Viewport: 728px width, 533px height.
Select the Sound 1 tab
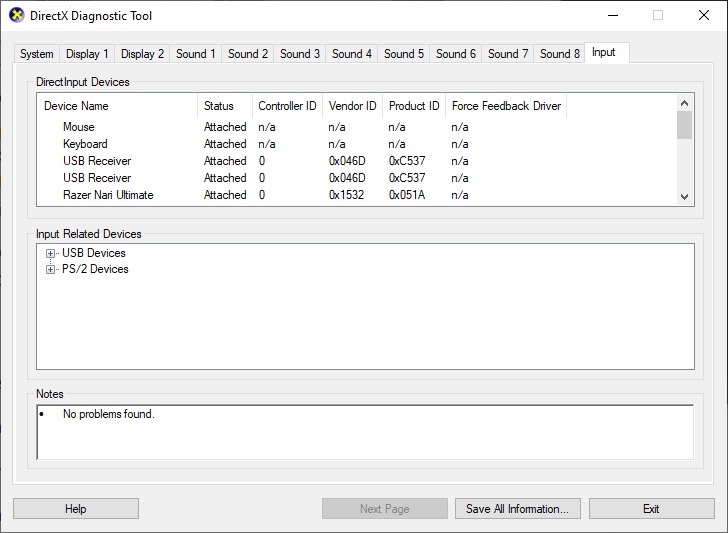click(x=195, y=54)
